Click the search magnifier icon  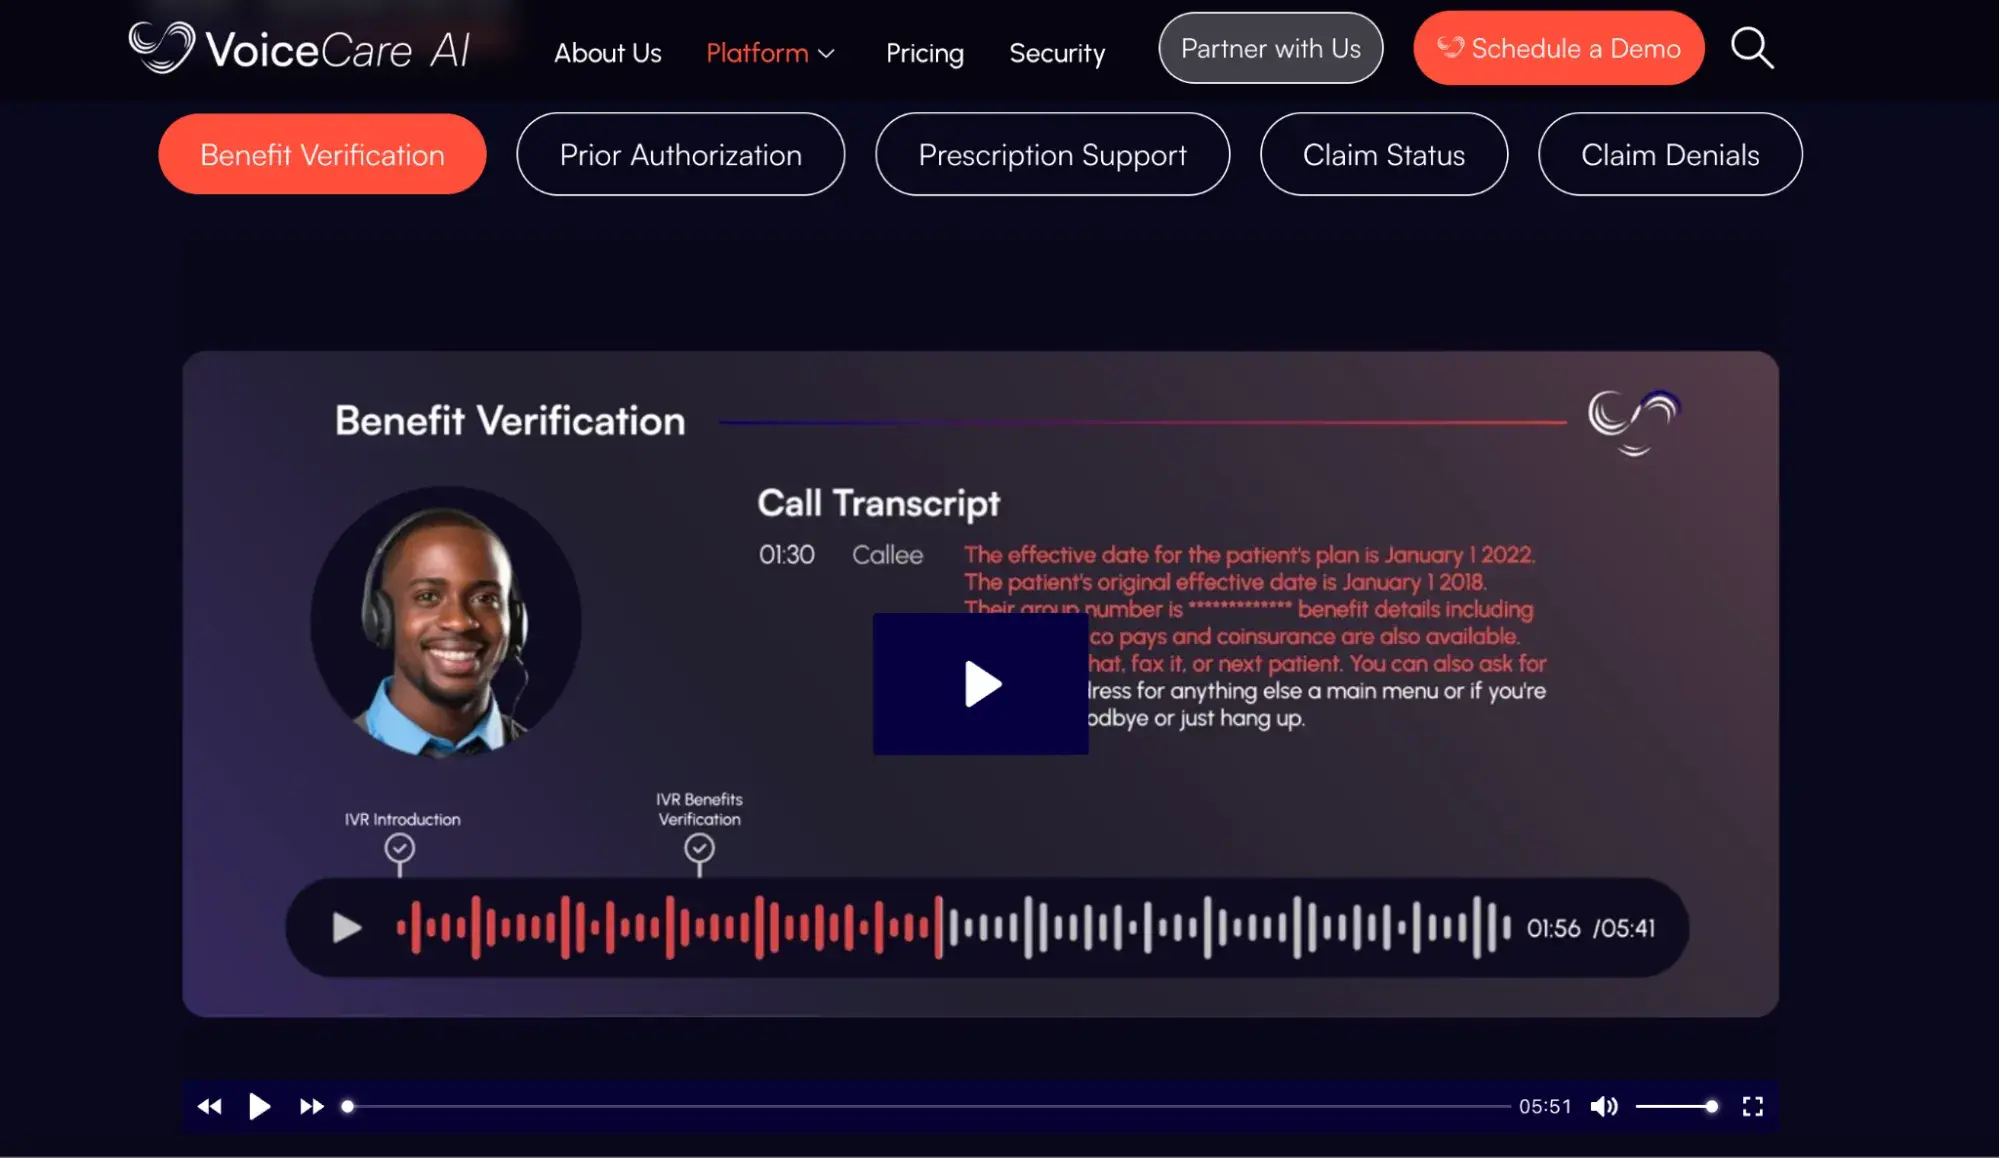click(1752, 48)
